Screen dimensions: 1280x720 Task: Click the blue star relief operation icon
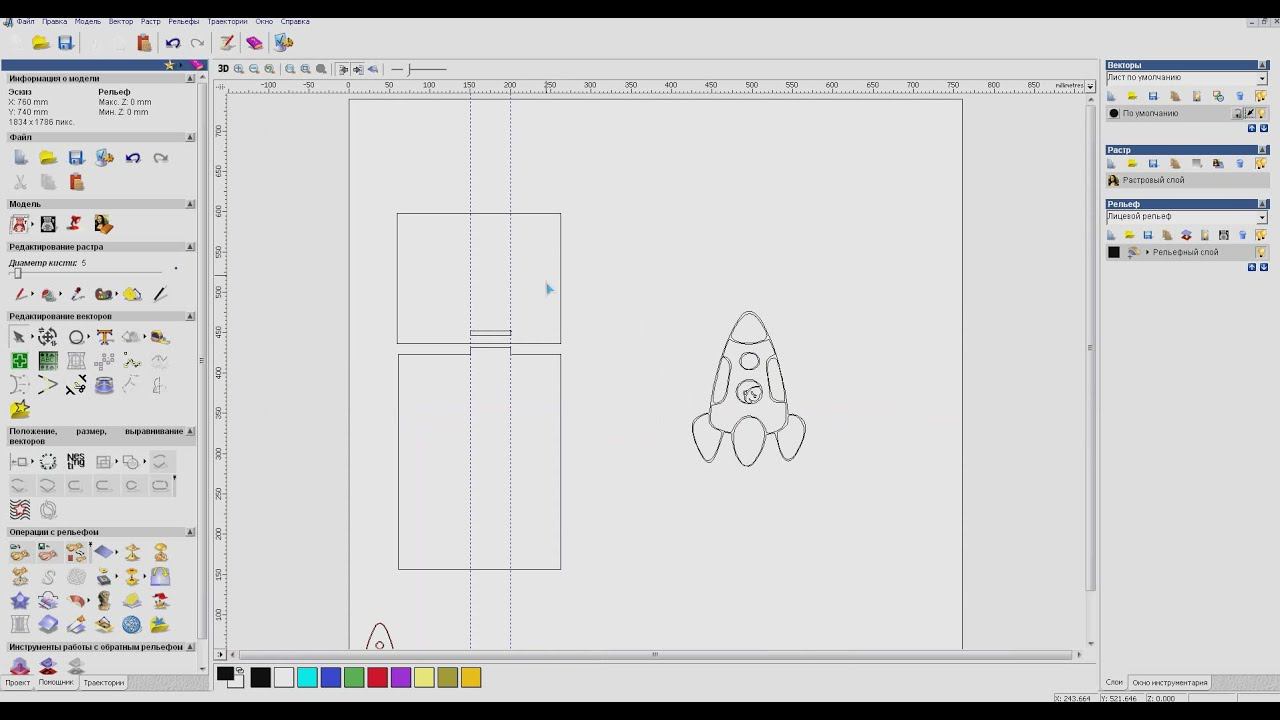click(20, 601)
